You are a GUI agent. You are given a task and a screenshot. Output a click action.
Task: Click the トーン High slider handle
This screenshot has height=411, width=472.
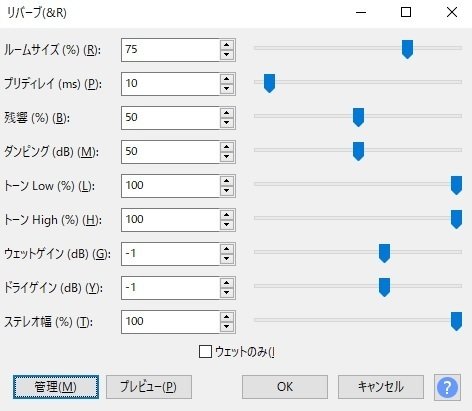pos(456,219)
